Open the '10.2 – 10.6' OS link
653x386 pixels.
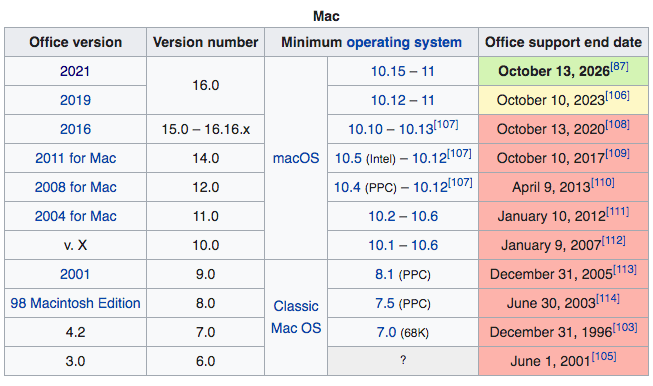click(x=403, y=216)
